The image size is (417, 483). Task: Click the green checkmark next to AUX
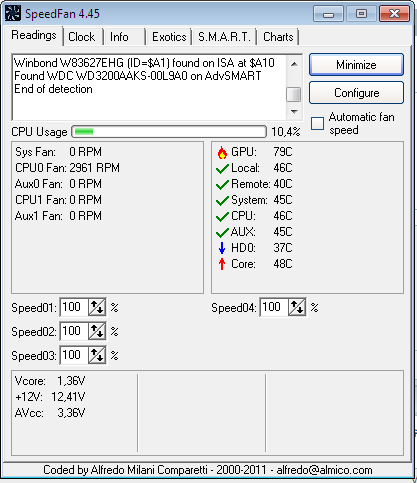[x=222, y=233]
